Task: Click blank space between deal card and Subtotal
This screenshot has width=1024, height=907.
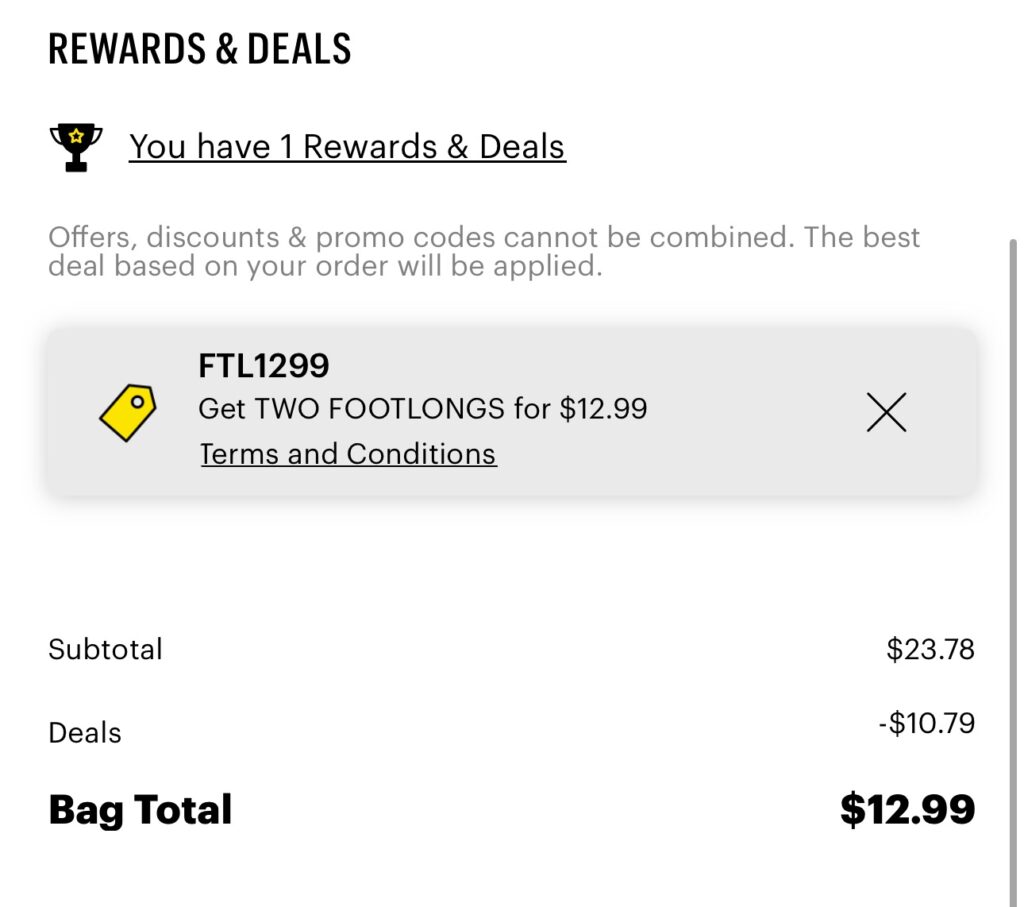Action: coord(500,560)
